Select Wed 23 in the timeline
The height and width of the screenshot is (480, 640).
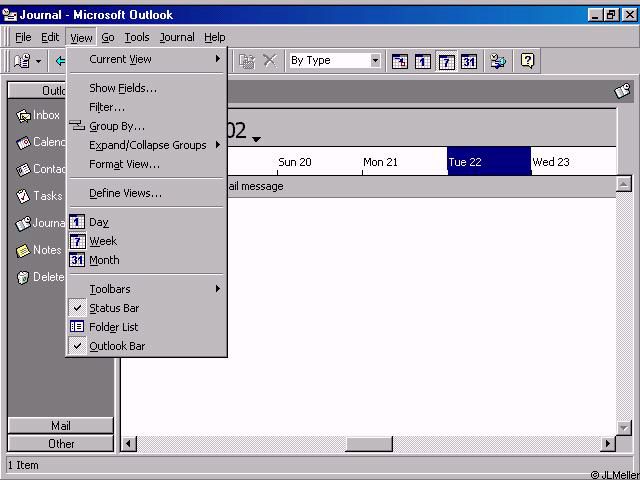(x=574, y=162)
